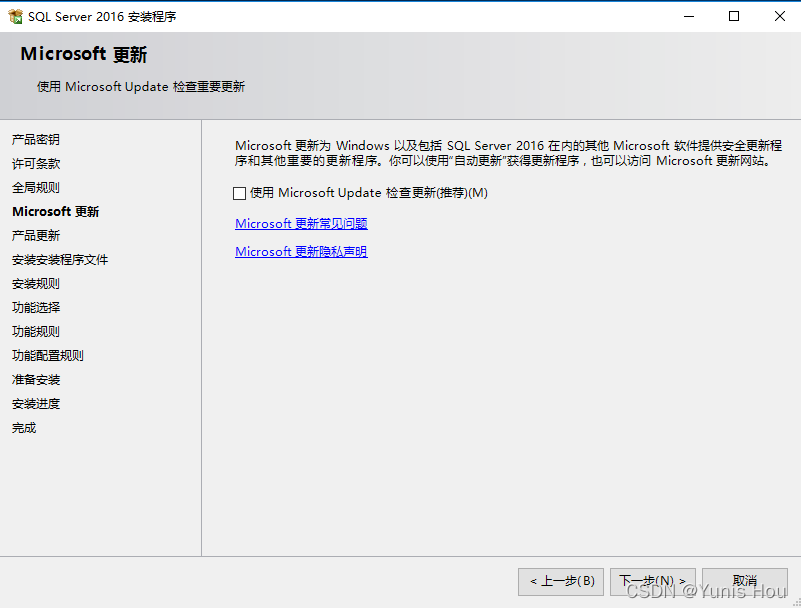The image size is (801, 608).
Task: Select the 功能规则 step
Action: click(35, 331)
